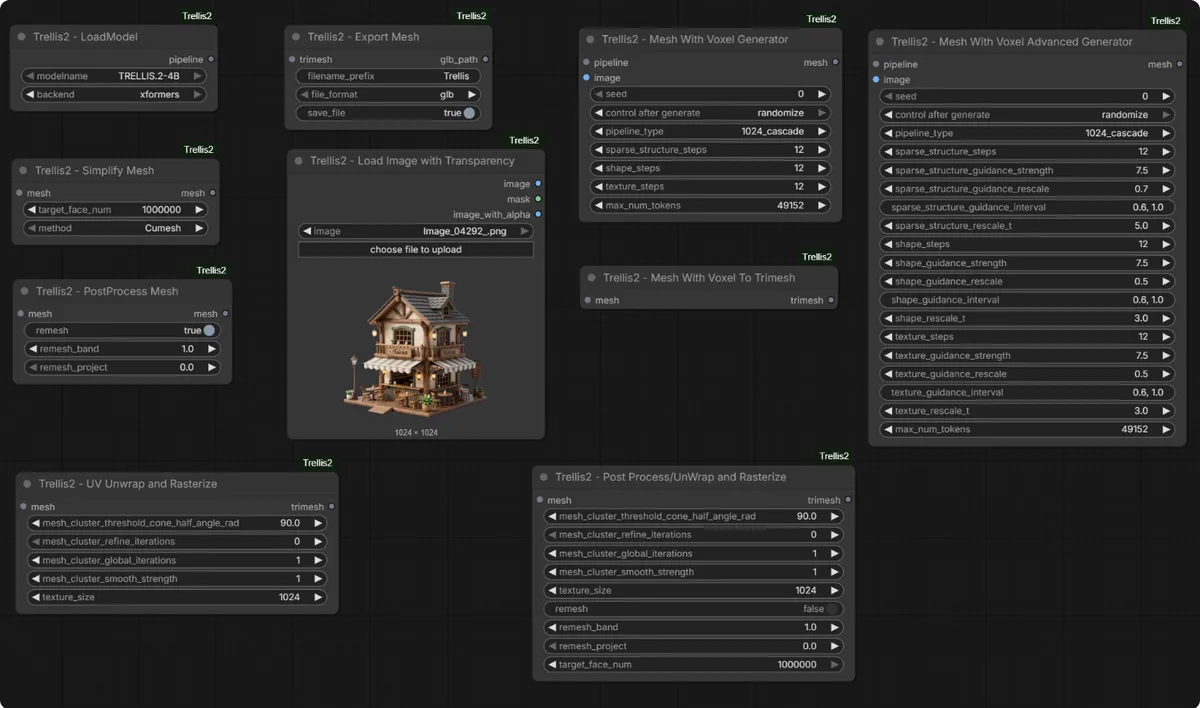The image size is (1200, 708).
Task: Click the pipeline output socket on LoadModel node
Action: [x=211, y=60]
